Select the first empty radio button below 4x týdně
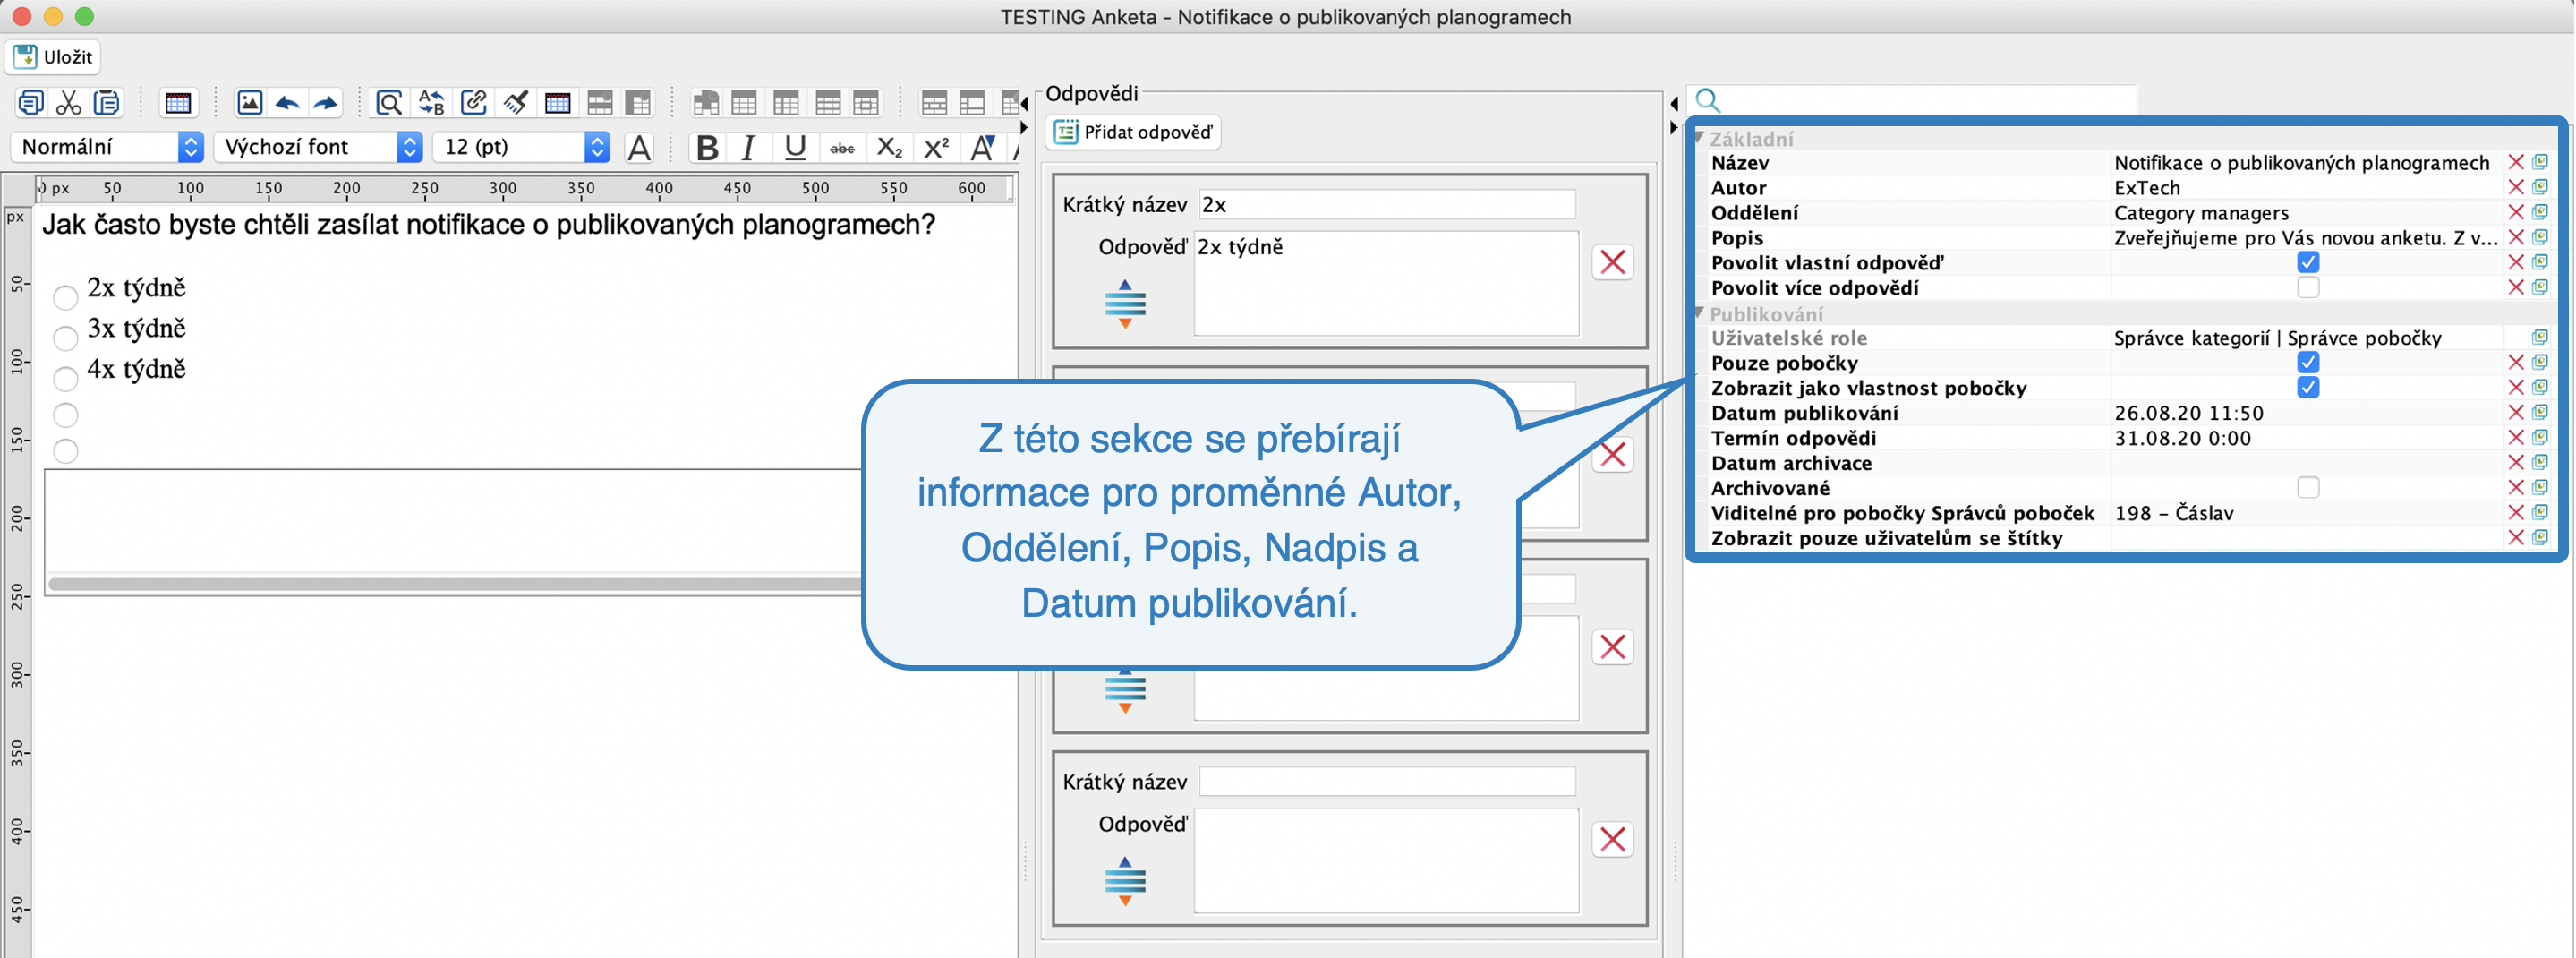The width and height of the screenshot is (2576, 958). [65, 414]
